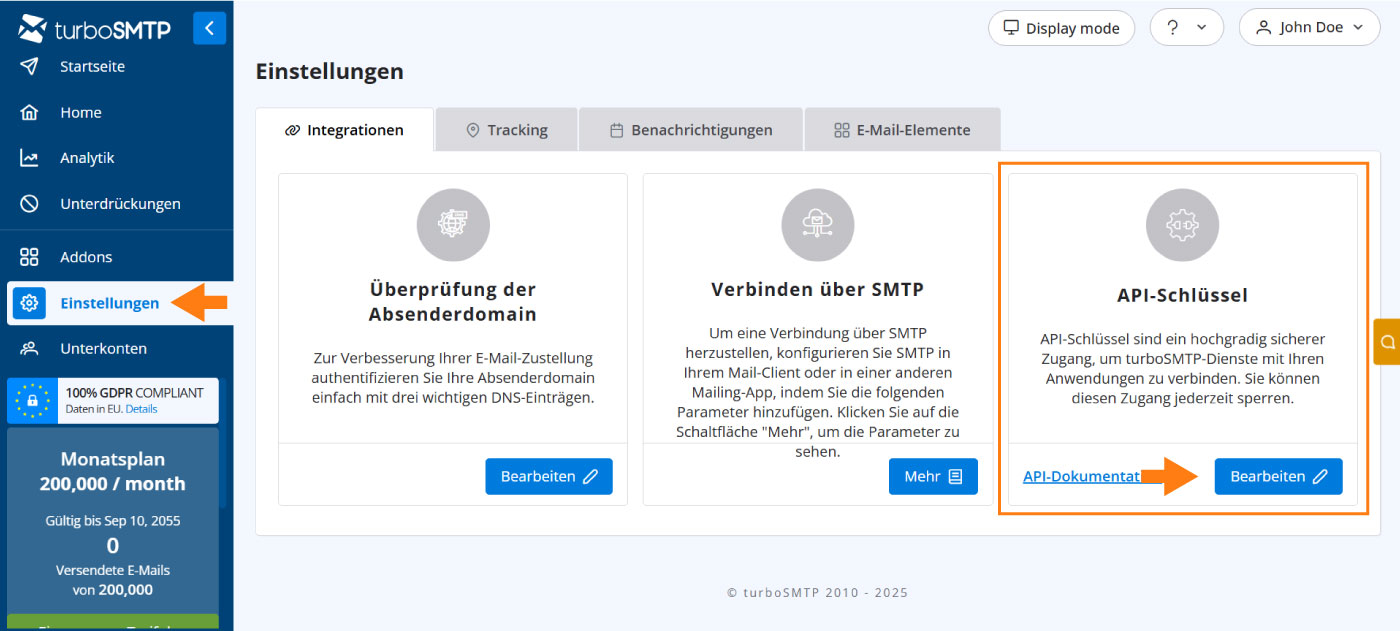Image resolution: width=1400 pixels, height=631 pixels.
Task: Switch to the Tracking tab
Action: click(x=507, y=130)
